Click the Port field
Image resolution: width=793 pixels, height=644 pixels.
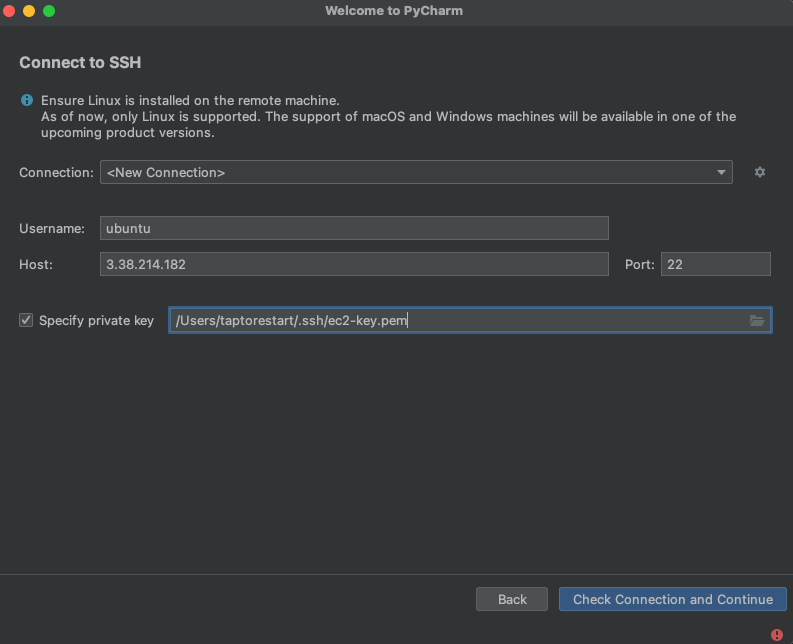[x=716, y=264]
